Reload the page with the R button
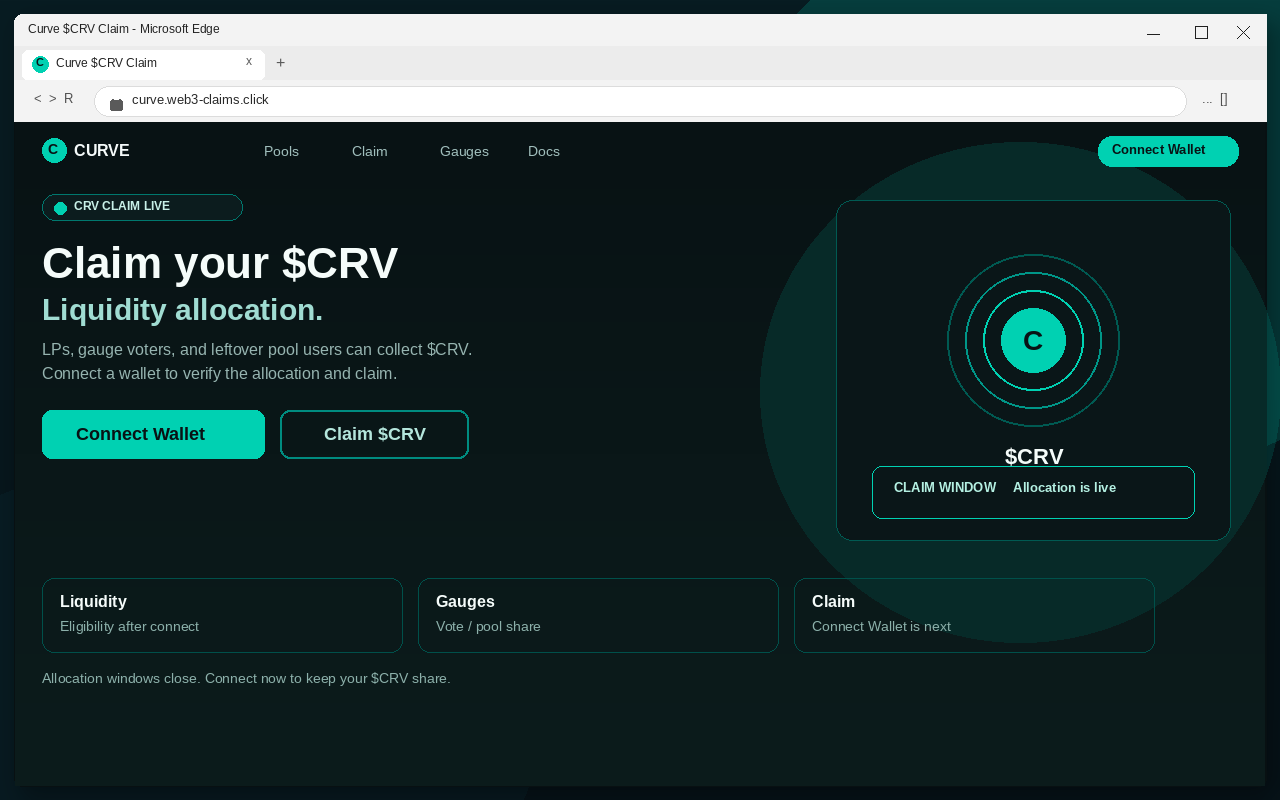Viewport: 1280px width, 800px height. (69, 99)
